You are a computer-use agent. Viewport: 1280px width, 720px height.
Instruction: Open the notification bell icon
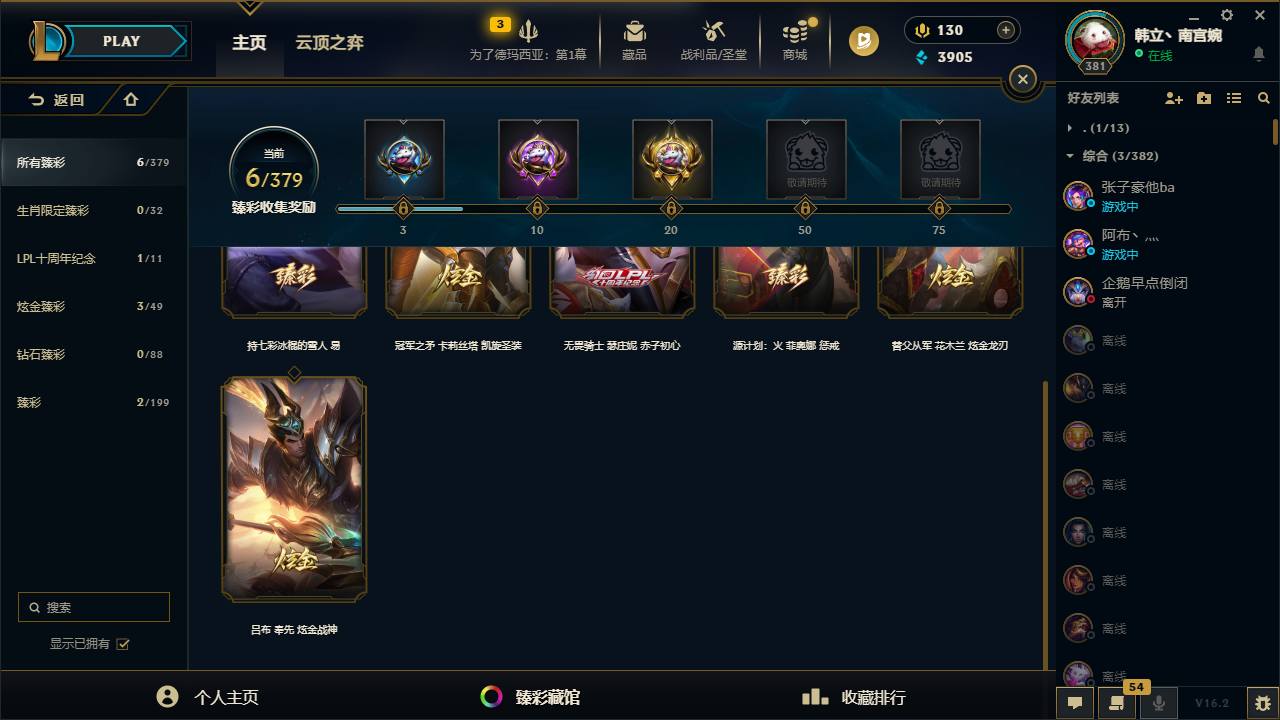pos(1259,54)
